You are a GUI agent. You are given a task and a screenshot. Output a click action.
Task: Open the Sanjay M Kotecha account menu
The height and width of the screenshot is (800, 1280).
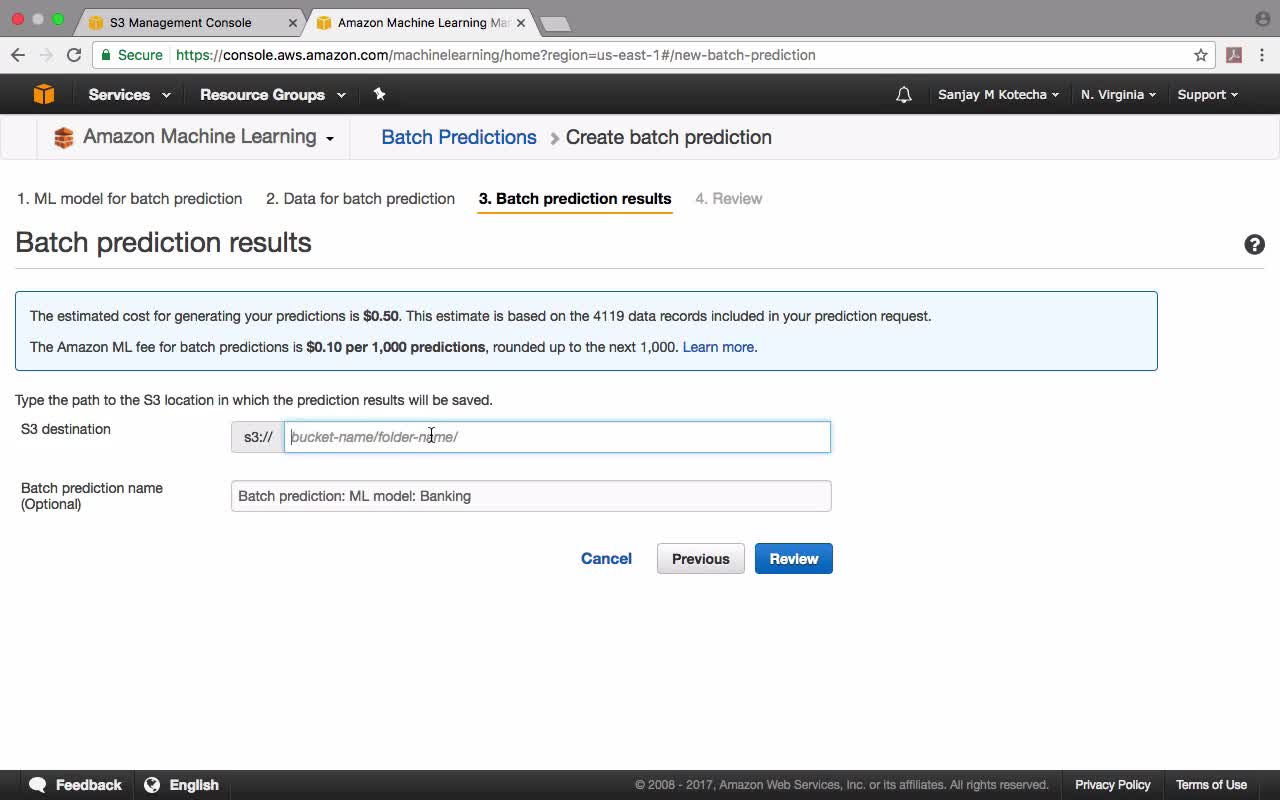tap(998, 95)
